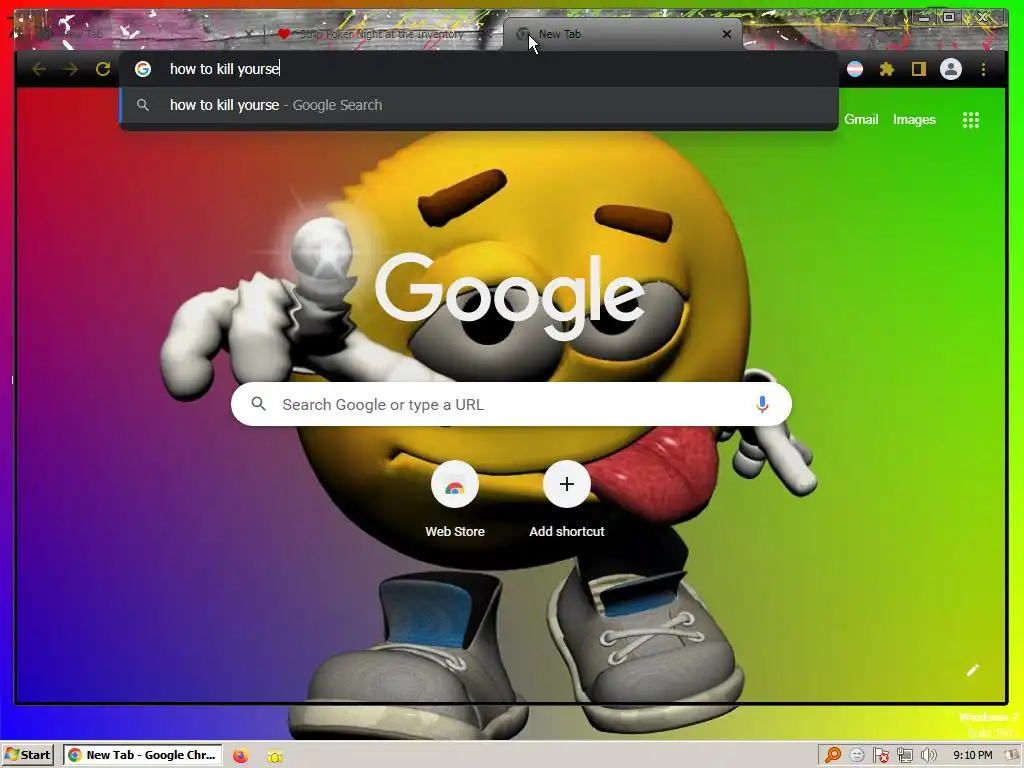
Task: Click the orange magnifier tray icon
Action: [833, 755]
